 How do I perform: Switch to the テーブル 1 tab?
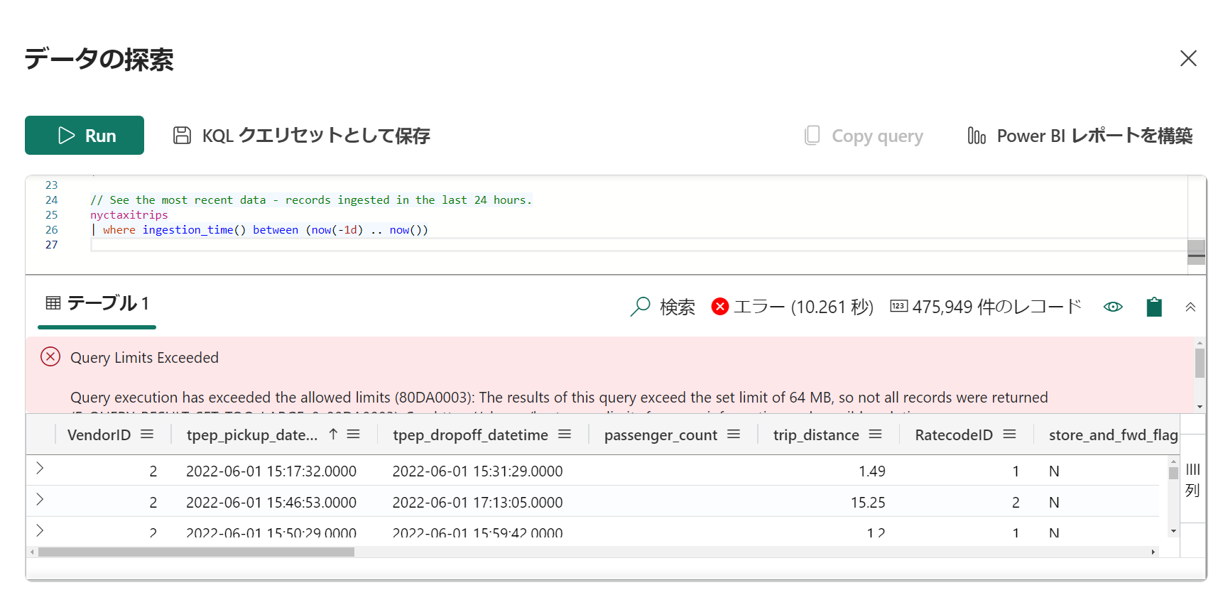97,304
